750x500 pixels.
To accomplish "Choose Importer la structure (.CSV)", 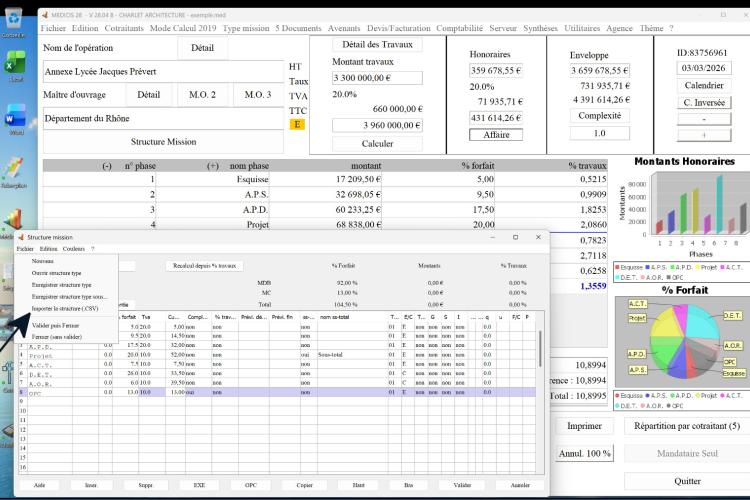I will [66, 309].
